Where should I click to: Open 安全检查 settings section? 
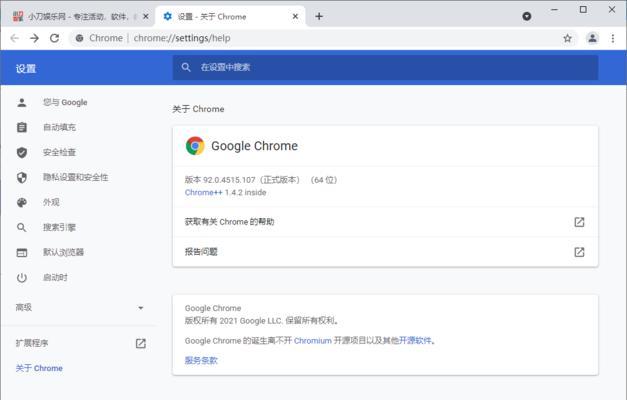(59, 152)
